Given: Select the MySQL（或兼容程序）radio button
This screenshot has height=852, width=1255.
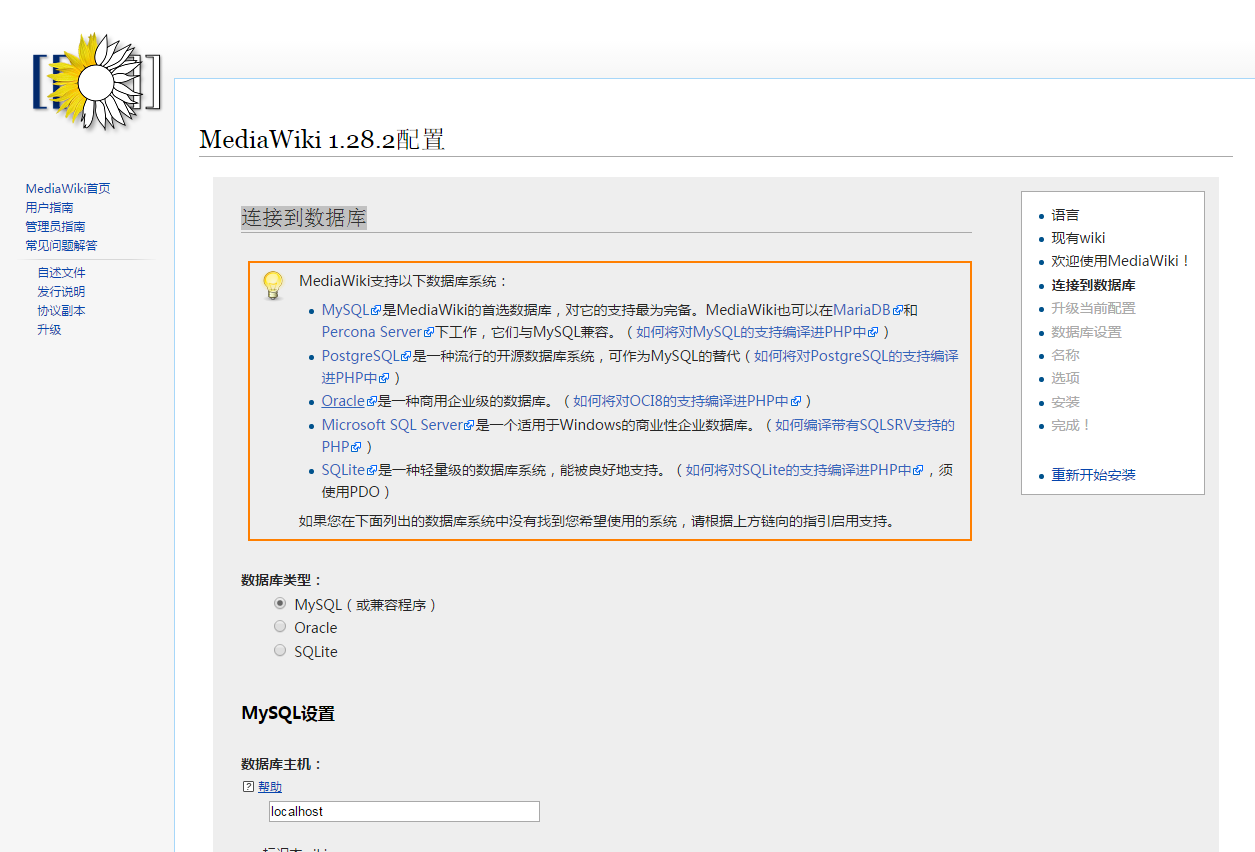Looking at the screenshot, I should coord(280,604).
